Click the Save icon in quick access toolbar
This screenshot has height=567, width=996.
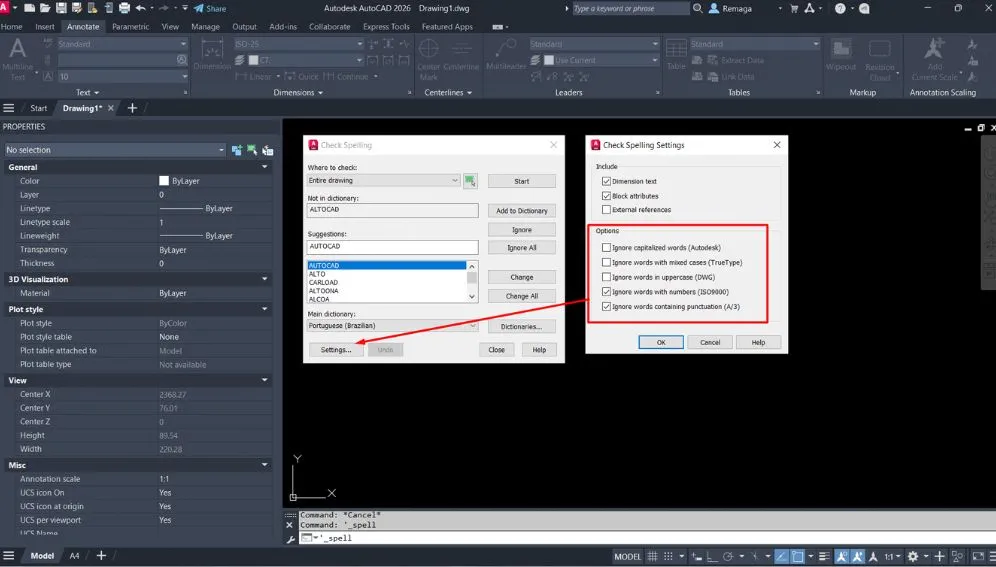[61, 8]
